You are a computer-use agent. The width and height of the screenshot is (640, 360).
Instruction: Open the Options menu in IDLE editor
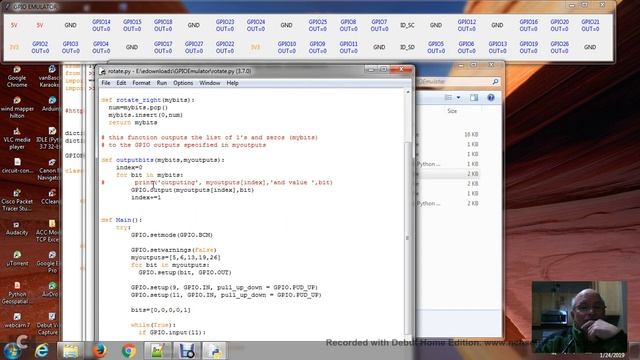[x=183, y=83]
